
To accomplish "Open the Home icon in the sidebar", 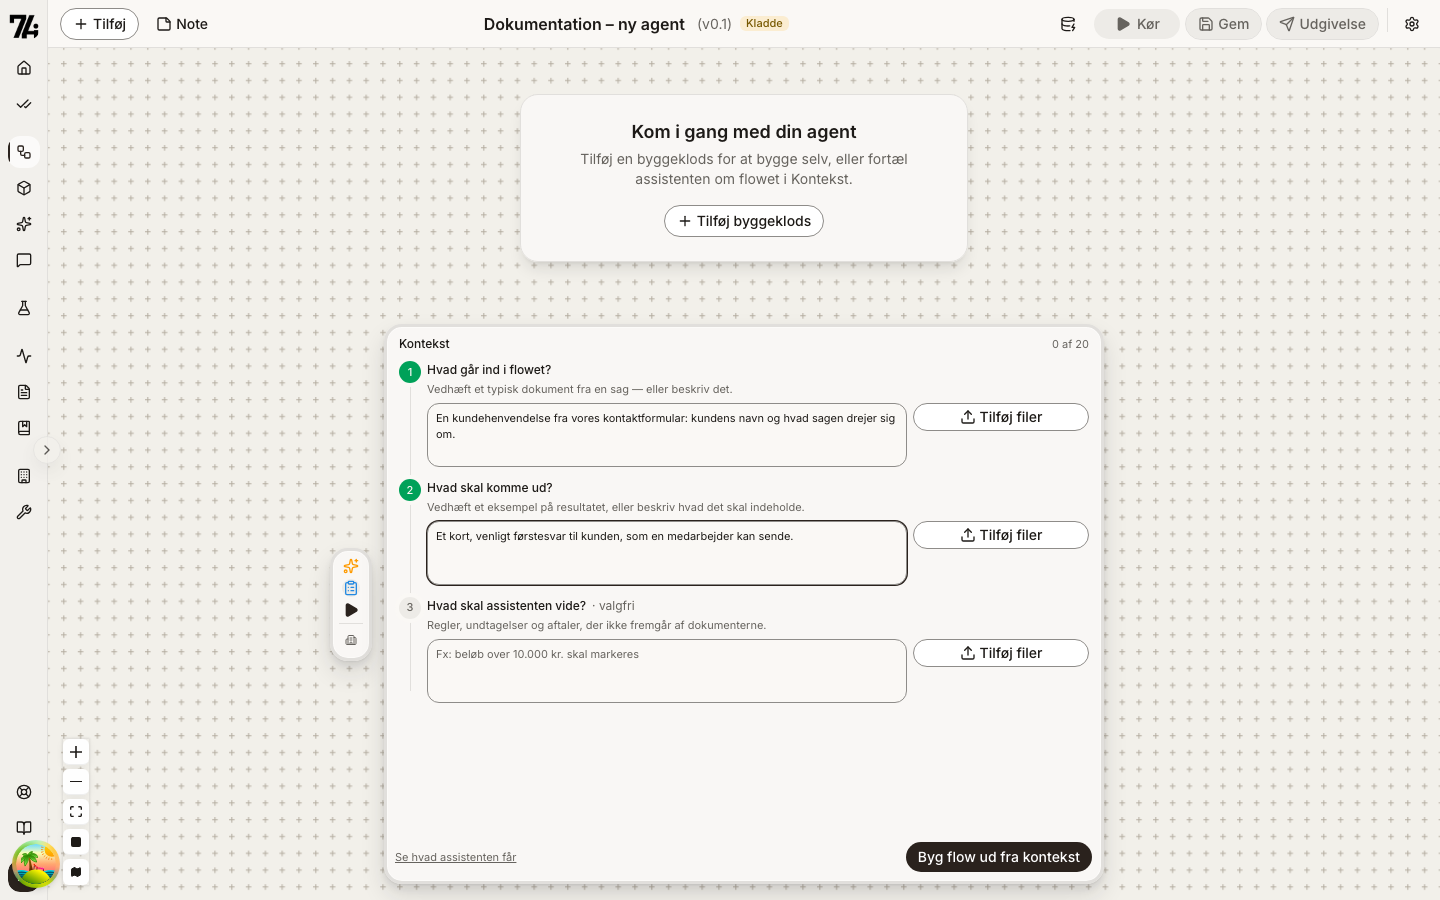I will (24, 68).
